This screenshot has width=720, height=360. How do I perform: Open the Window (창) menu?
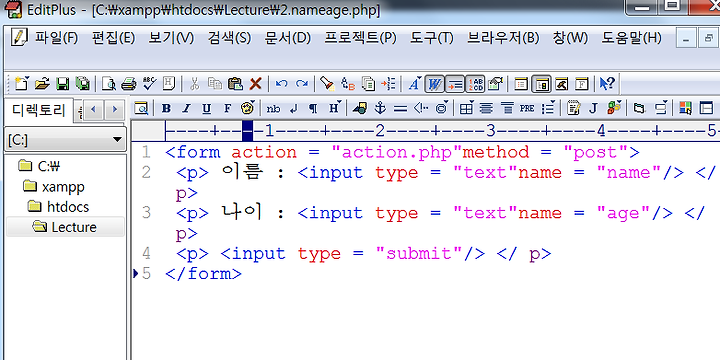click(570, 38)
